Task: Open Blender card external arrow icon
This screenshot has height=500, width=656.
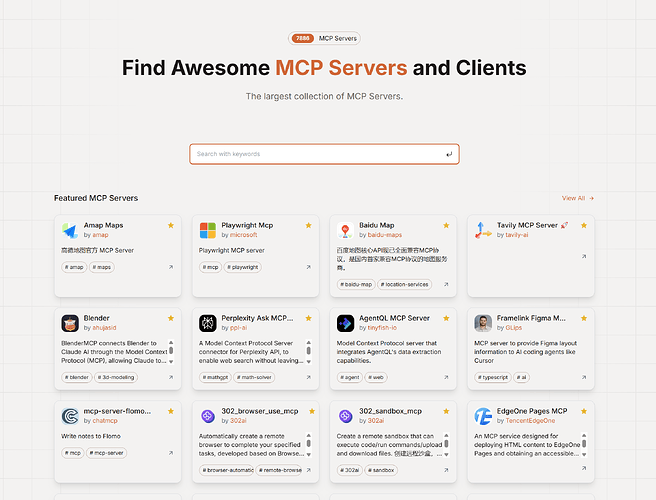Action: 171,377
